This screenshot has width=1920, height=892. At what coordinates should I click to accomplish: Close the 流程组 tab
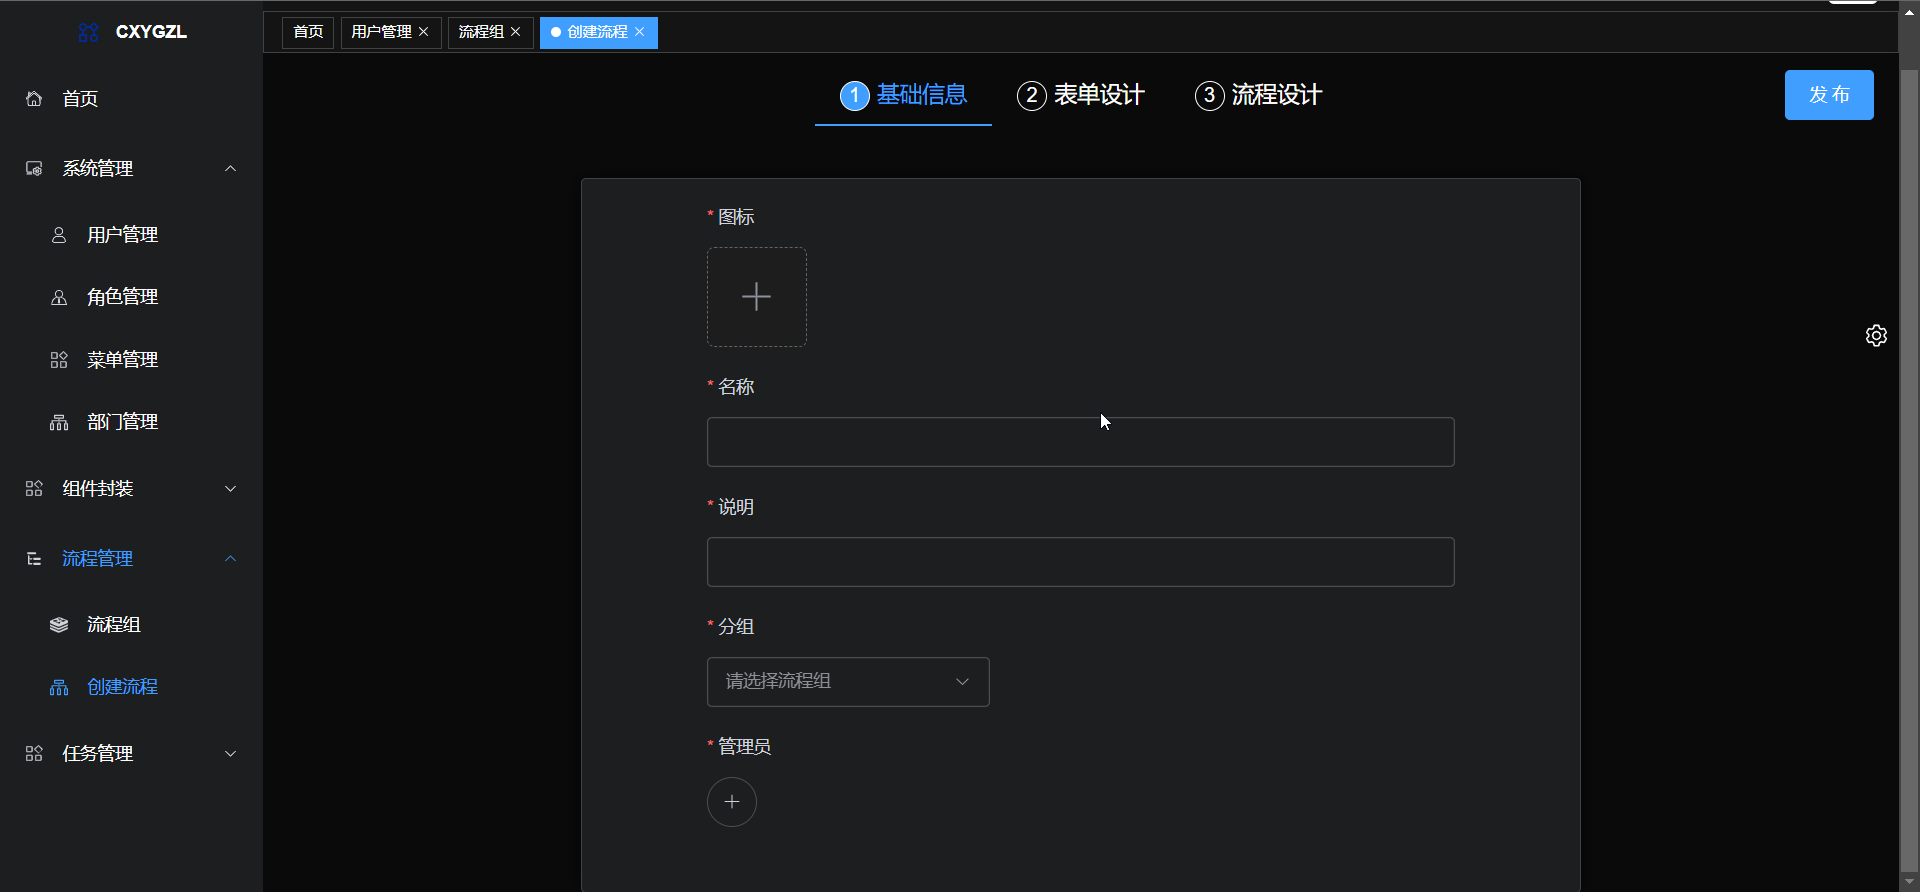516,32
